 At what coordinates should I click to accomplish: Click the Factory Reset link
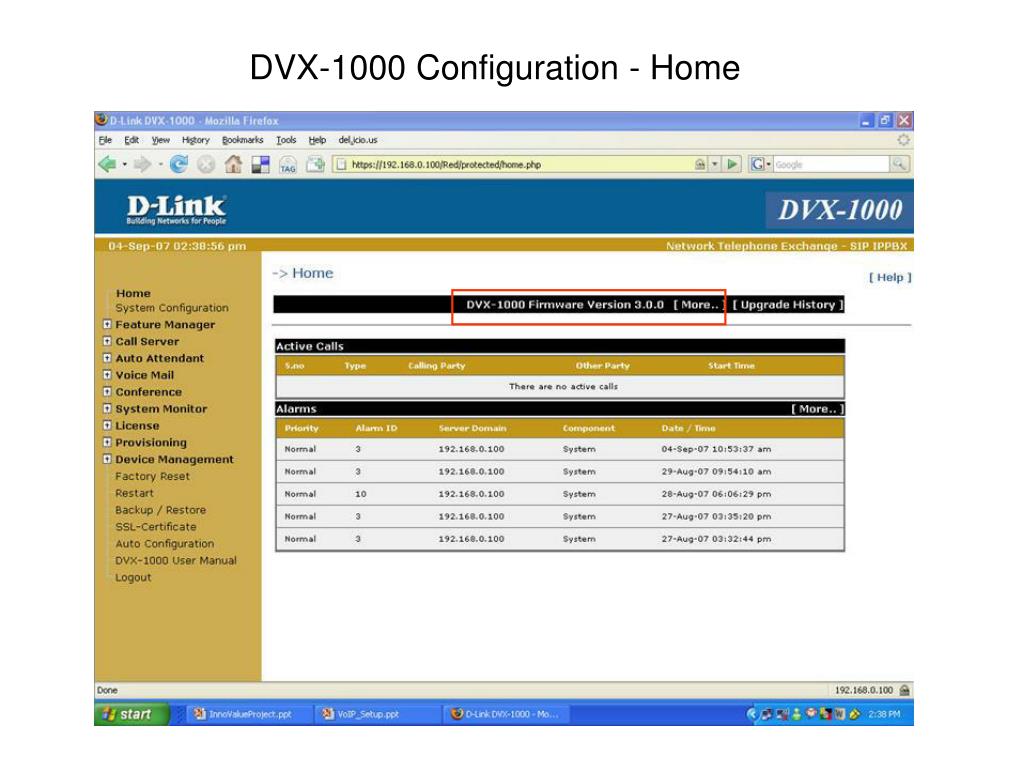click(x=153, y=476)
